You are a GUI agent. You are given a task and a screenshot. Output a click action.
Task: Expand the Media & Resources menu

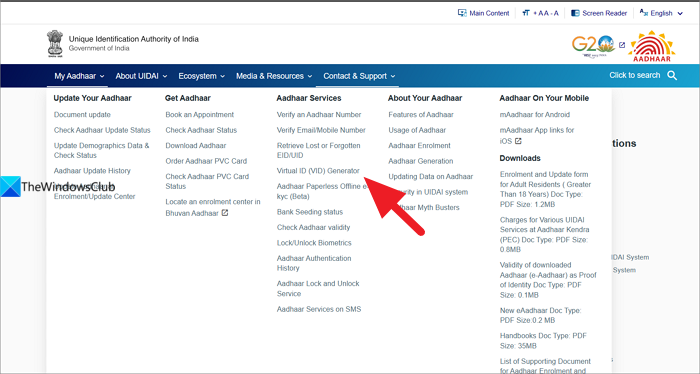coord(274,76)
